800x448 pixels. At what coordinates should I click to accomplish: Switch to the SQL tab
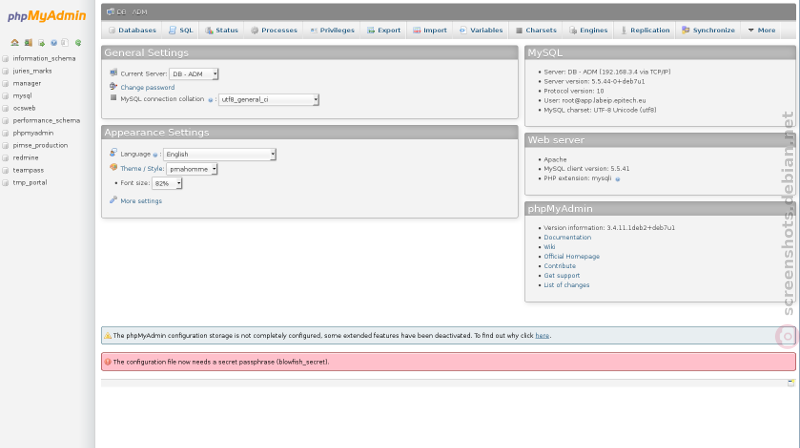point(181,30)
